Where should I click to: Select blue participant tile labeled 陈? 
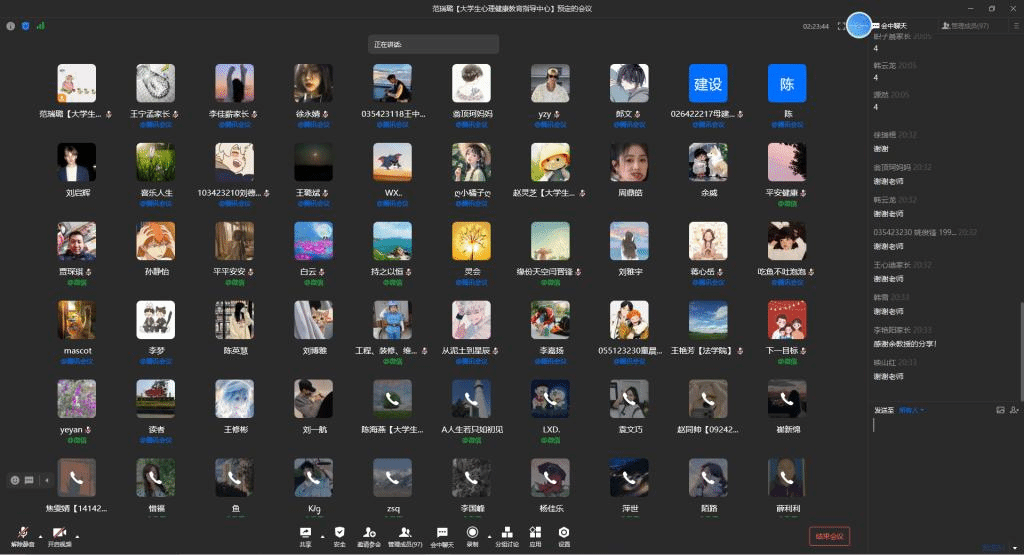click(787, 83)
